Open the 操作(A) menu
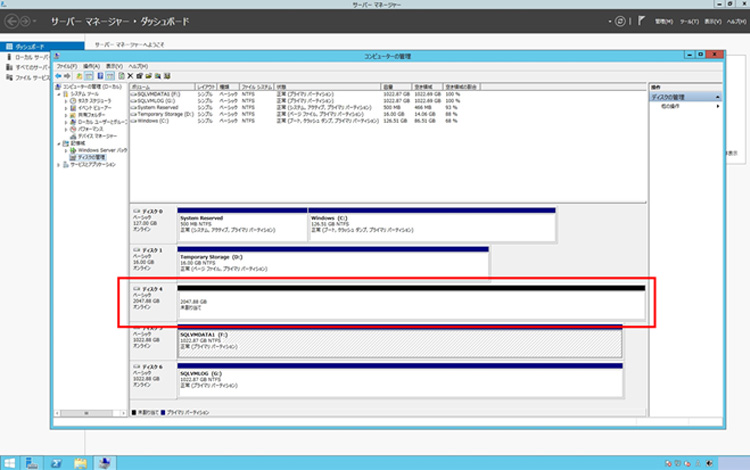Screen dimensions: 750x470 pos(89,66)
